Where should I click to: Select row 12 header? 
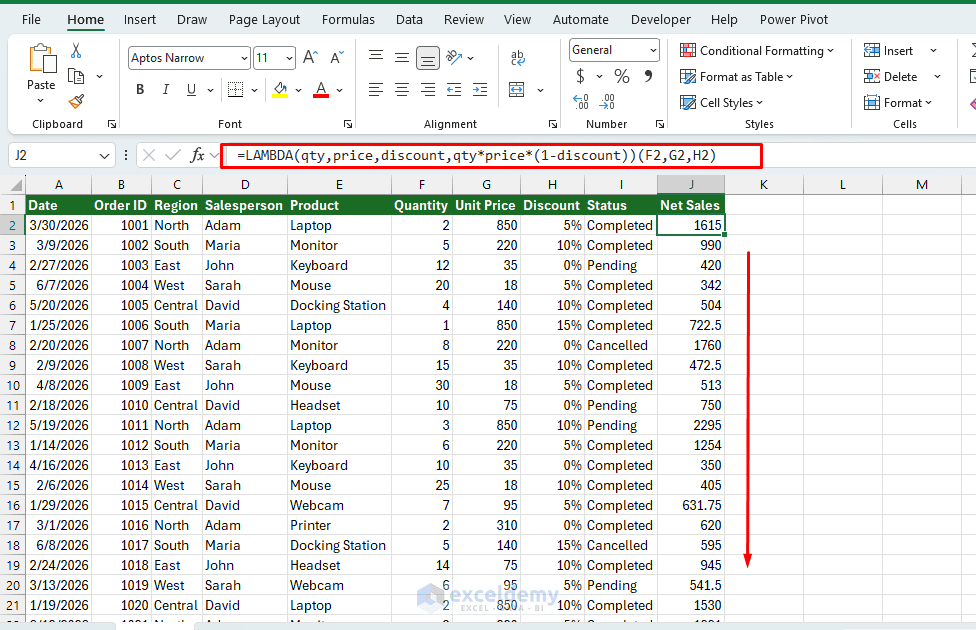(x=13, y=426)
